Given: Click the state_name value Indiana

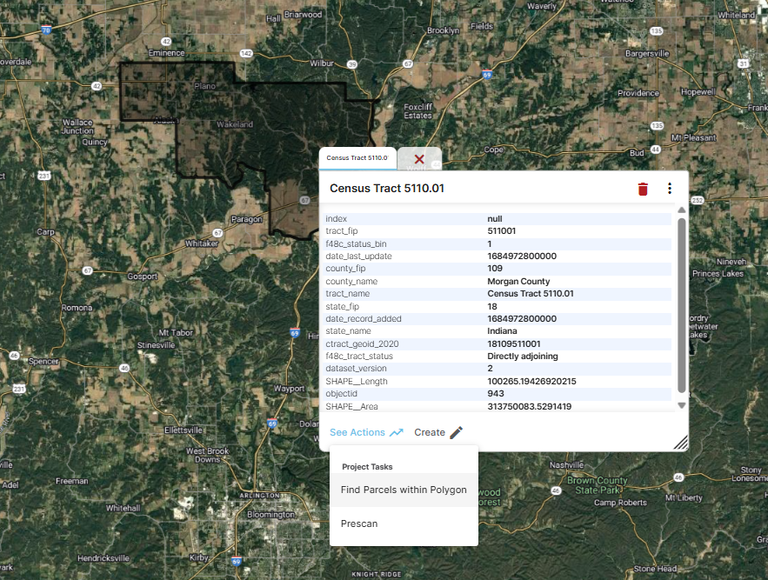Looking at the screenshot, I should point(502,331).
